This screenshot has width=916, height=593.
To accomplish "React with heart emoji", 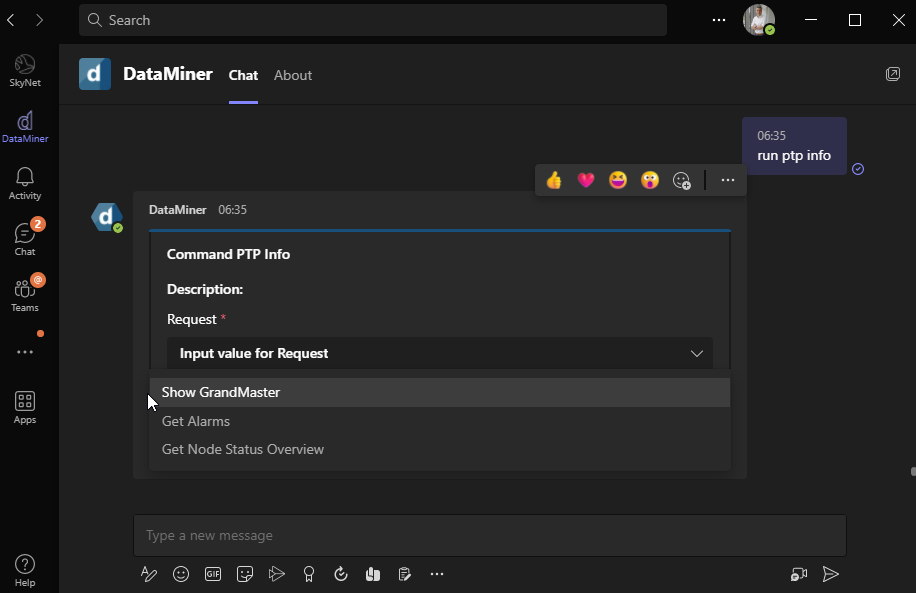I will coord(586,180).
